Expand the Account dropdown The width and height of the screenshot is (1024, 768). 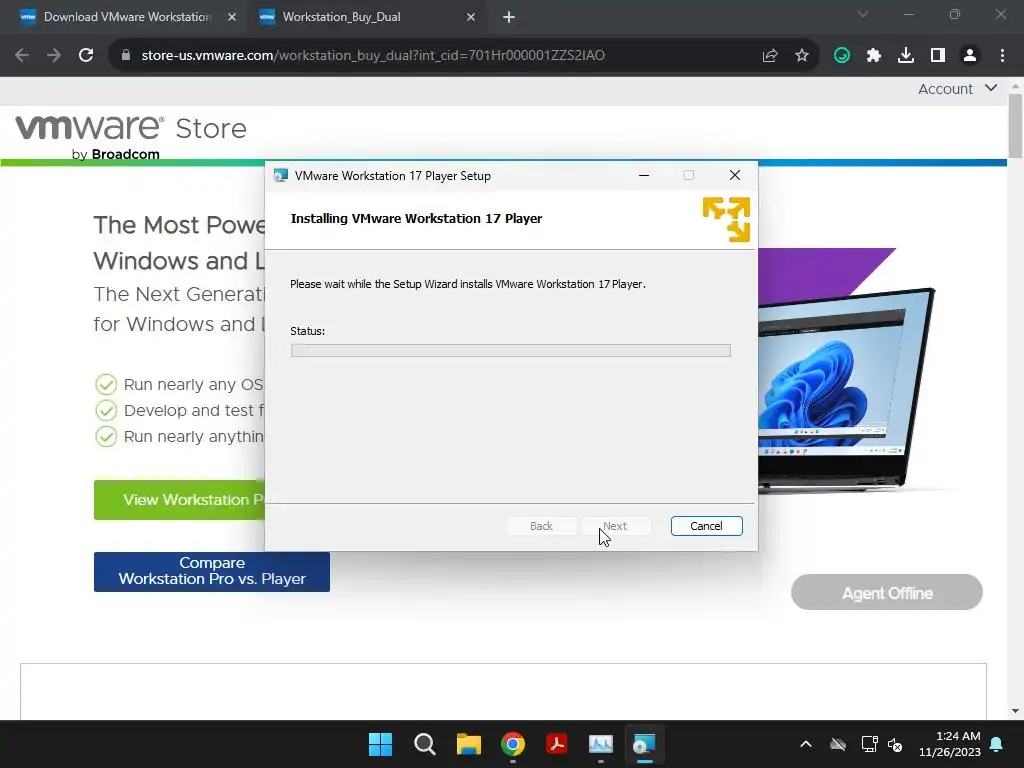(x=957, y=89)
